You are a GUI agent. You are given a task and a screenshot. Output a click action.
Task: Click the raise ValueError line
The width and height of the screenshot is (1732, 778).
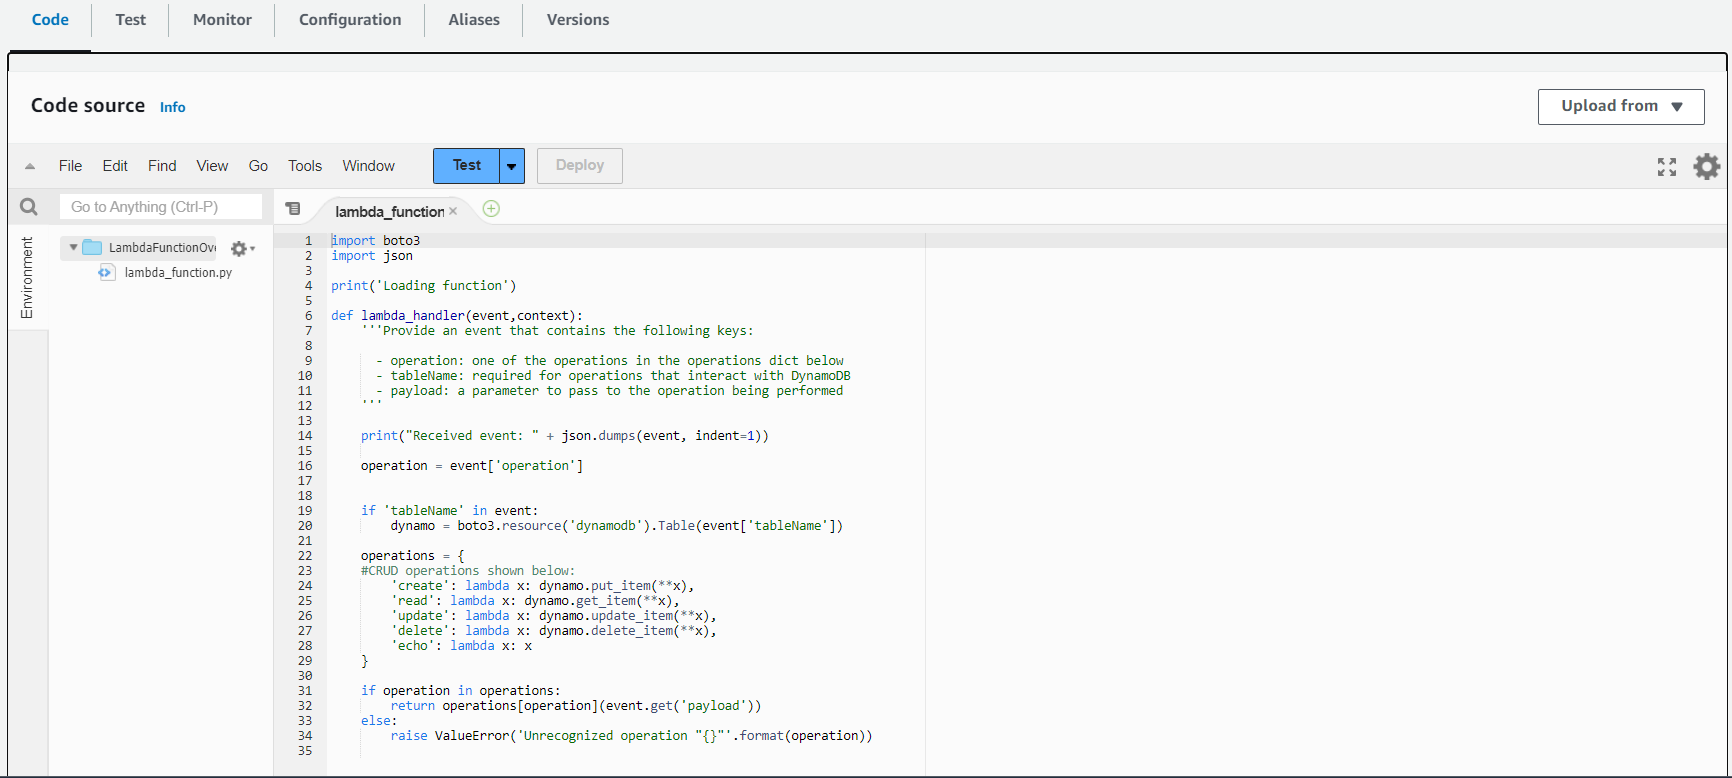pos(631,736)
